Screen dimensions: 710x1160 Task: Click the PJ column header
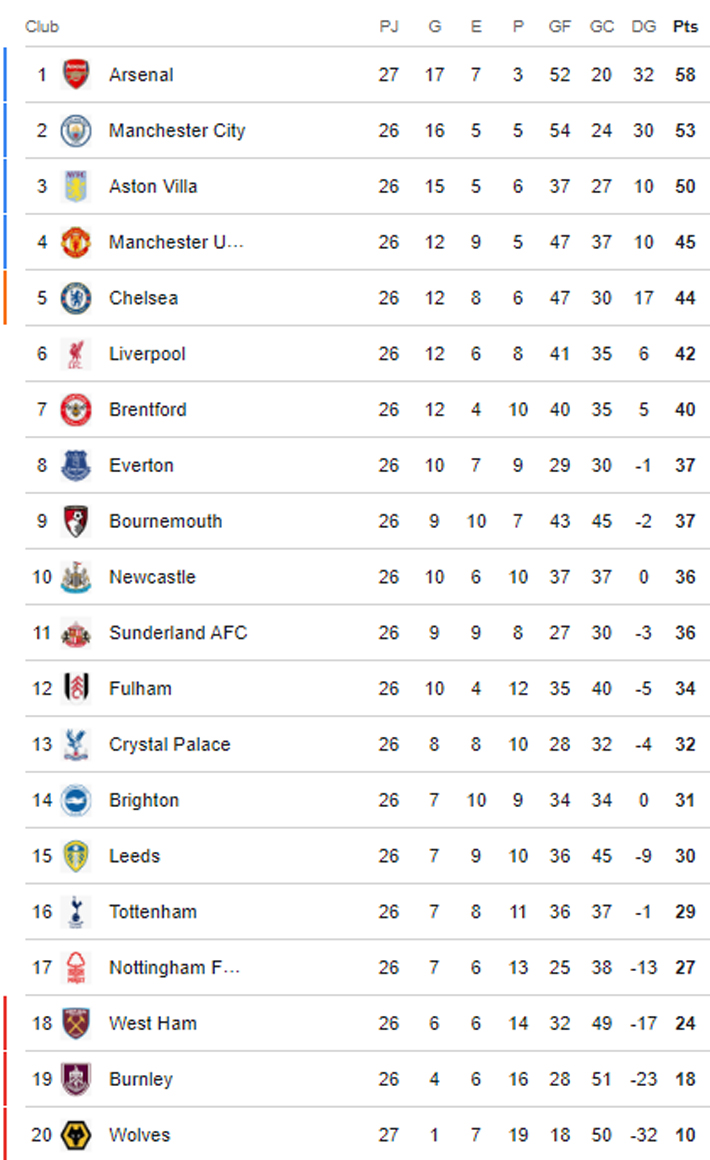(x=389, y=27)
